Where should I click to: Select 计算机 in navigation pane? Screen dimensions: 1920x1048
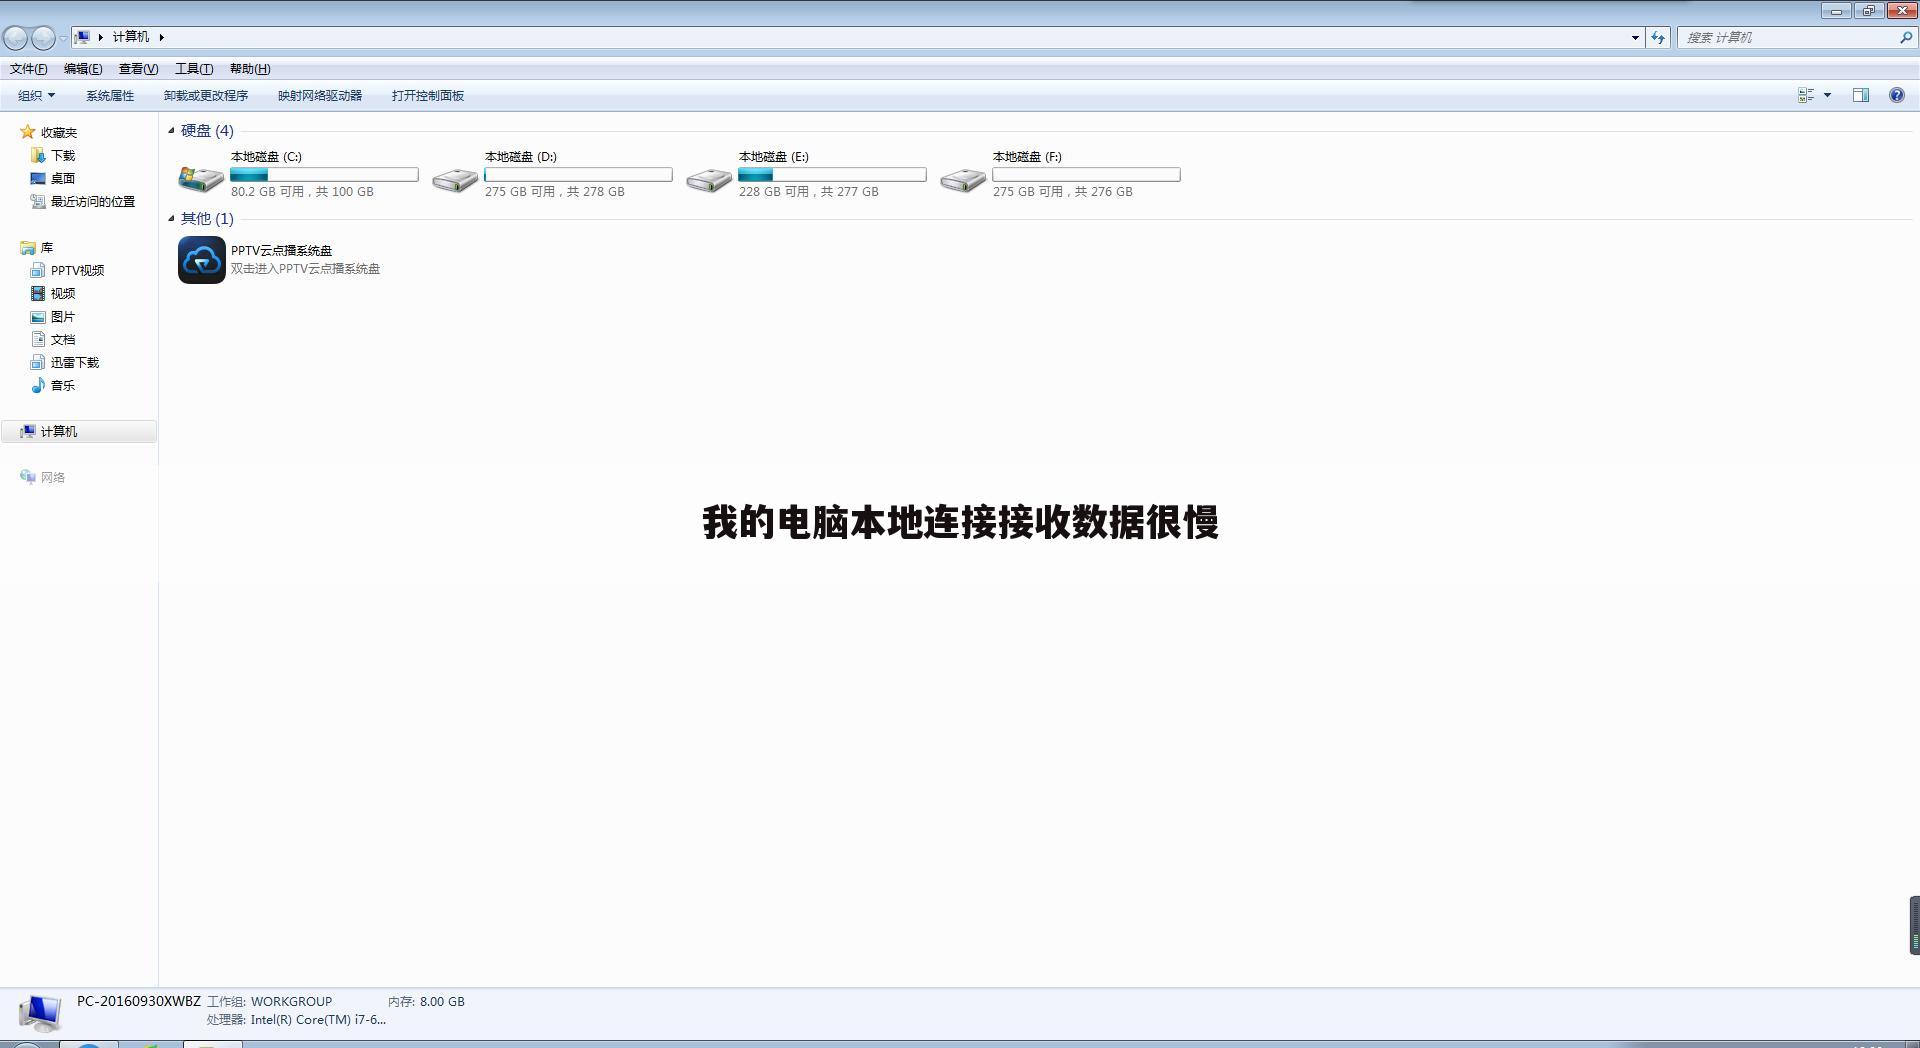[79, 431]
